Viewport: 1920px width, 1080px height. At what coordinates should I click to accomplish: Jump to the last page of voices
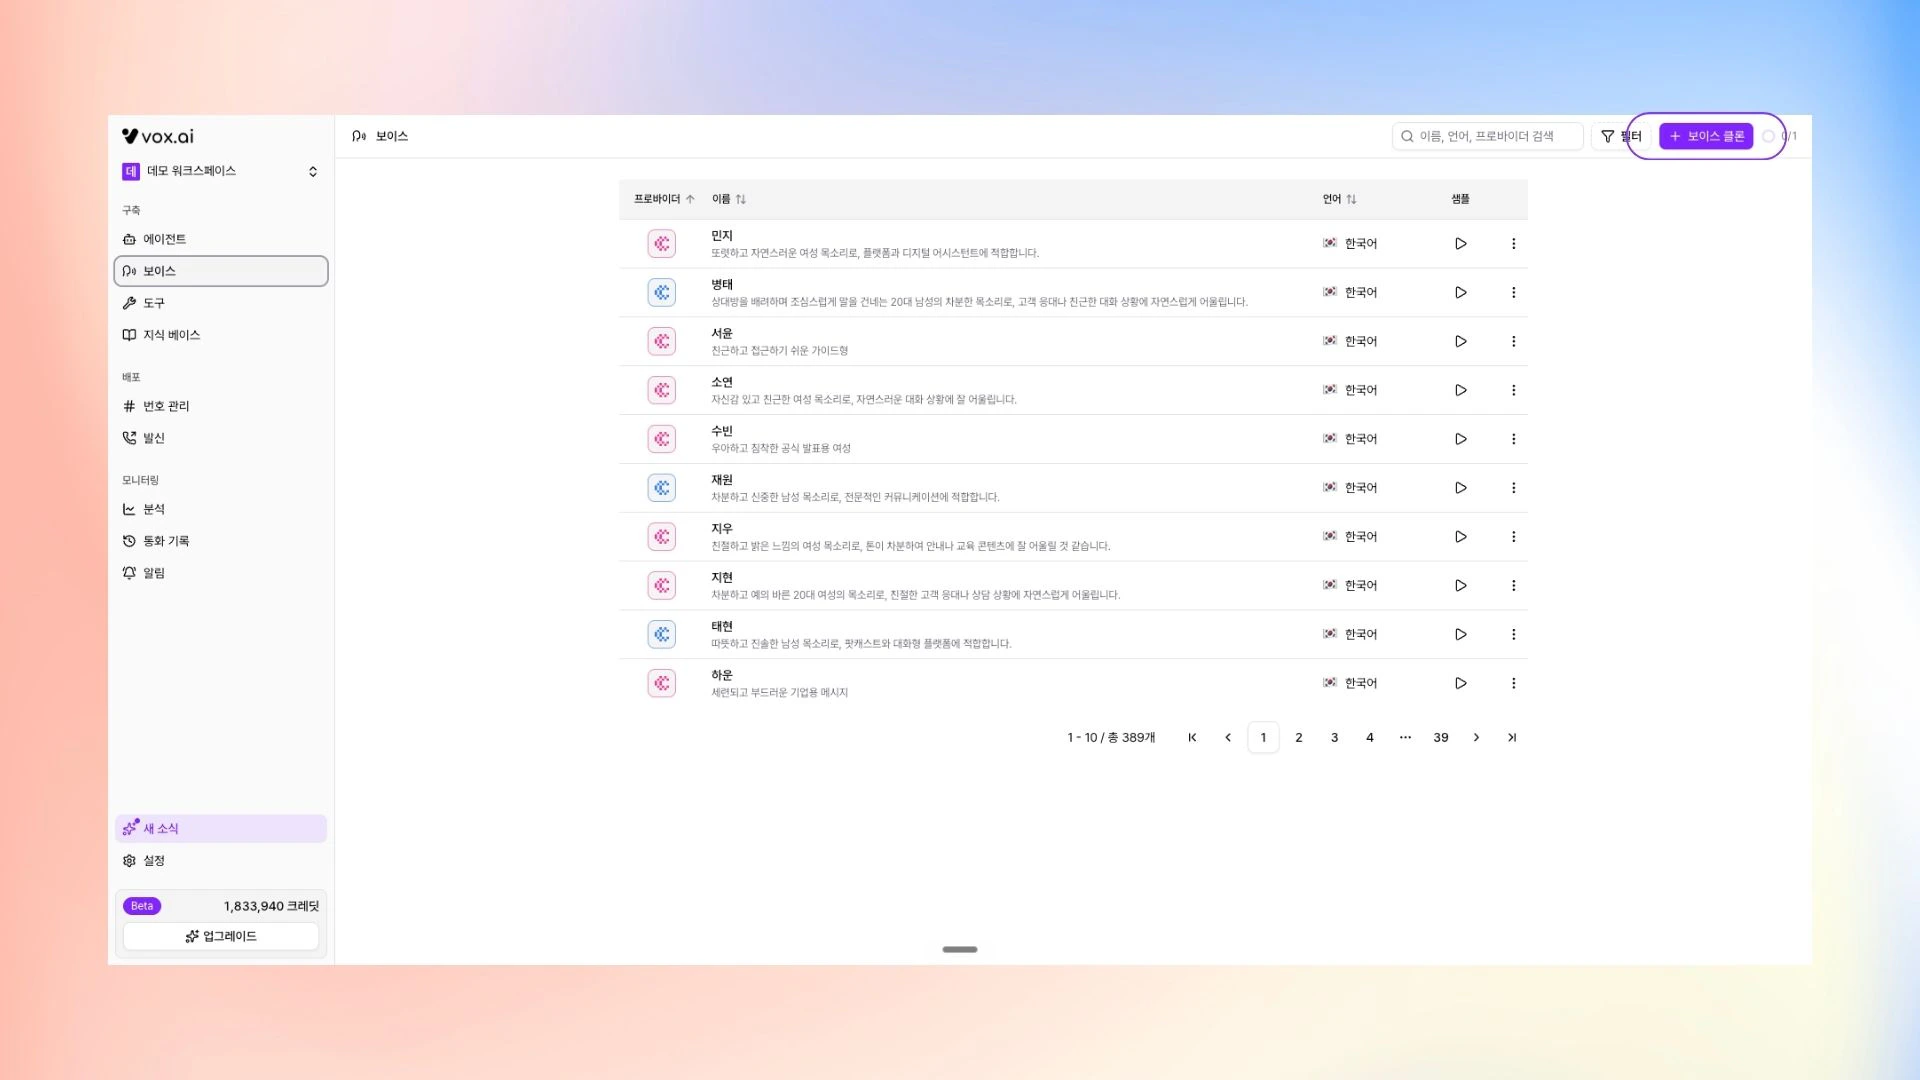click(1512, 738)
